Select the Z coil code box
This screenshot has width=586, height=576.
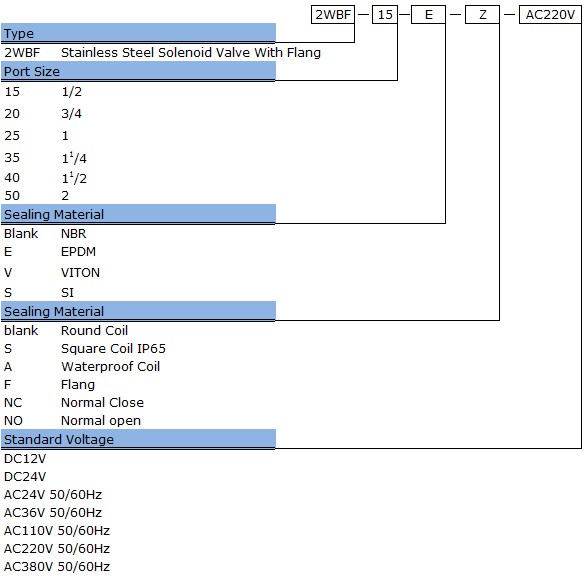pos(482,15)
